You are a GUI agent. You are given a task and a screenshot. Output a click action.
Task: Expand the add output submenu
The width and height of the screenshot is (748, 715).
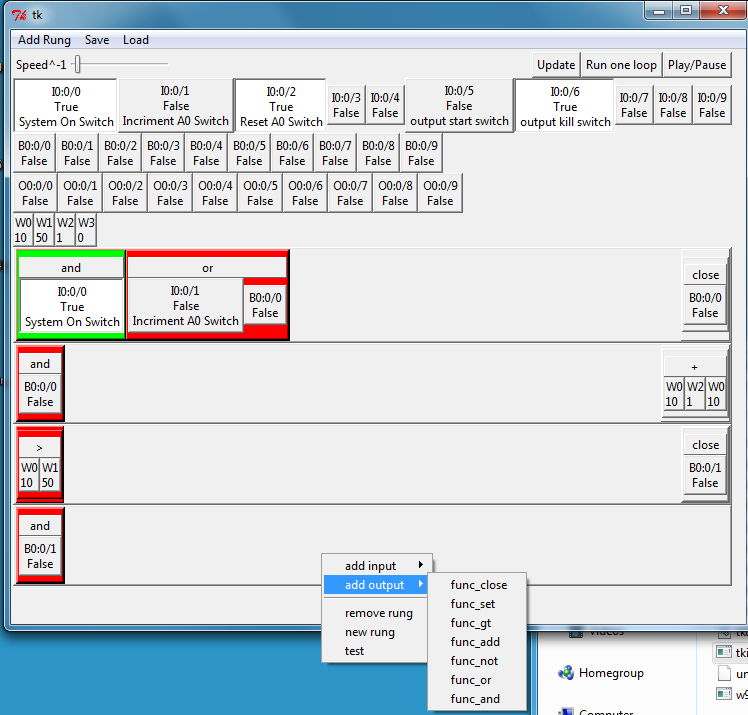coord(377,585)
